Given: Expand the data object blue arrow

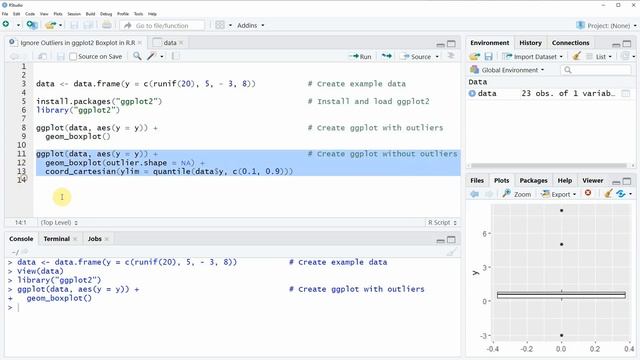Looking at the screenshot, I should [x=472, y=93].
